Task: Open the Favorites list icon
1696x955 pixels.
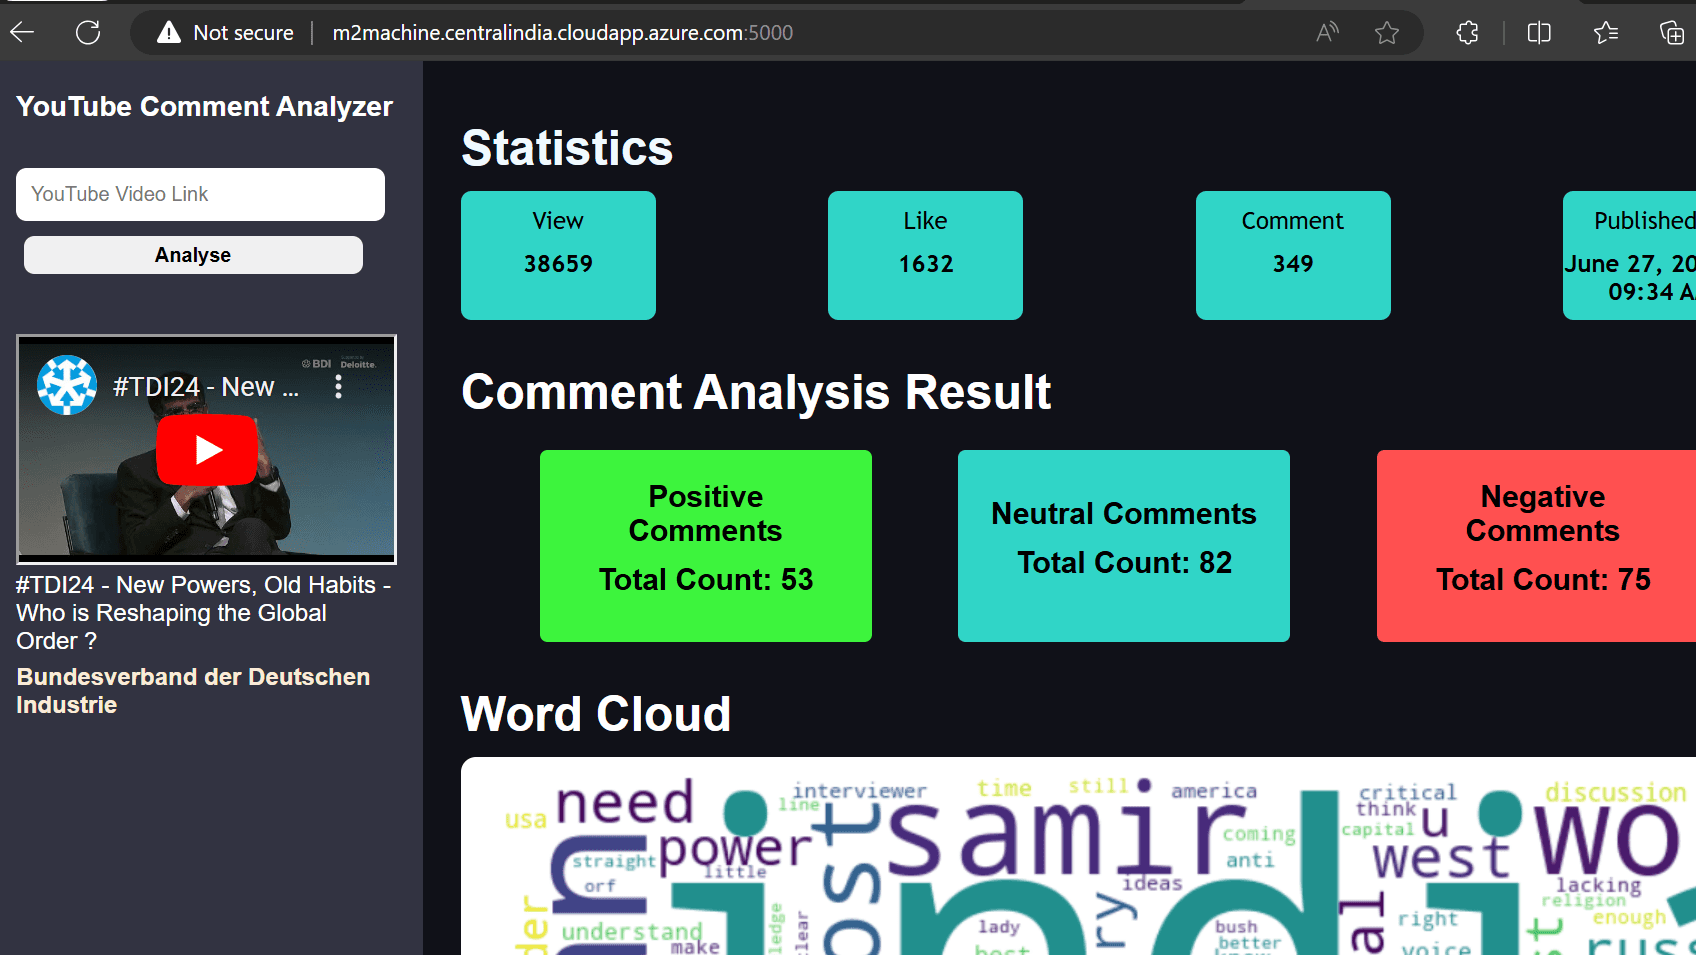Action: (1606, 33)
